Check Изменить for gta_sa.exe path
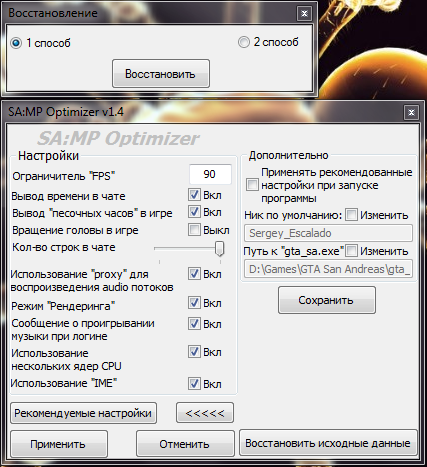The height and width of the screenshot is (467, 427). coord(351,251)
